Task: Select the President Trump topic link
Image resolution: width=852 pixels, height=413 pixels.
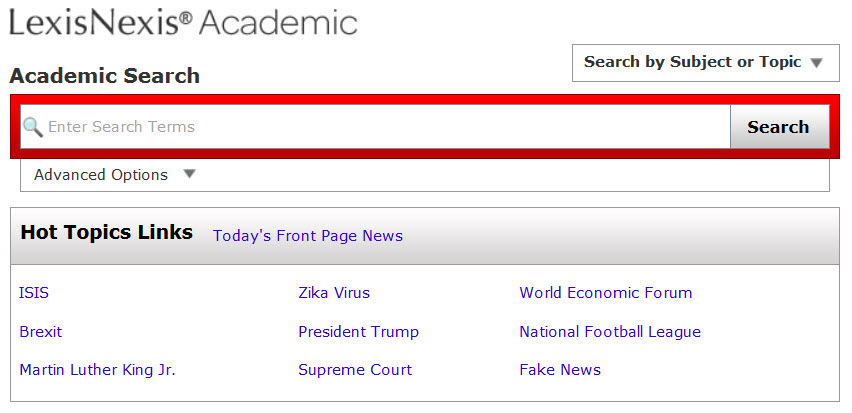Action: click(358, 331)
